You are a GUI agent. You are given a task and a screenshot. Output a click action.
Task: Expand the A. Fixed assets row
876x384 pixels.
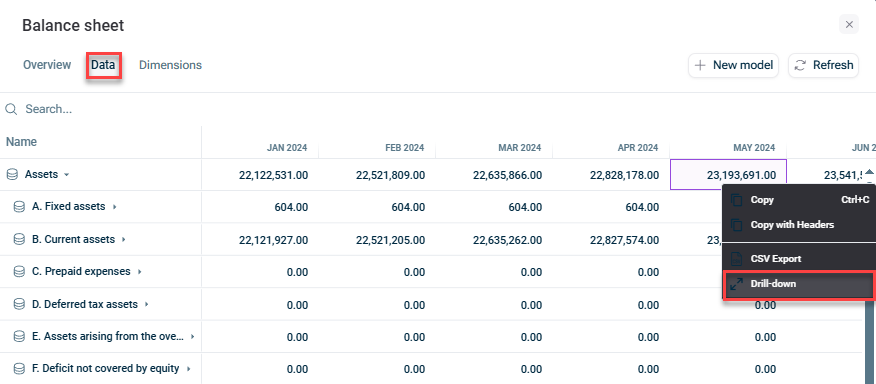(115, 207)
